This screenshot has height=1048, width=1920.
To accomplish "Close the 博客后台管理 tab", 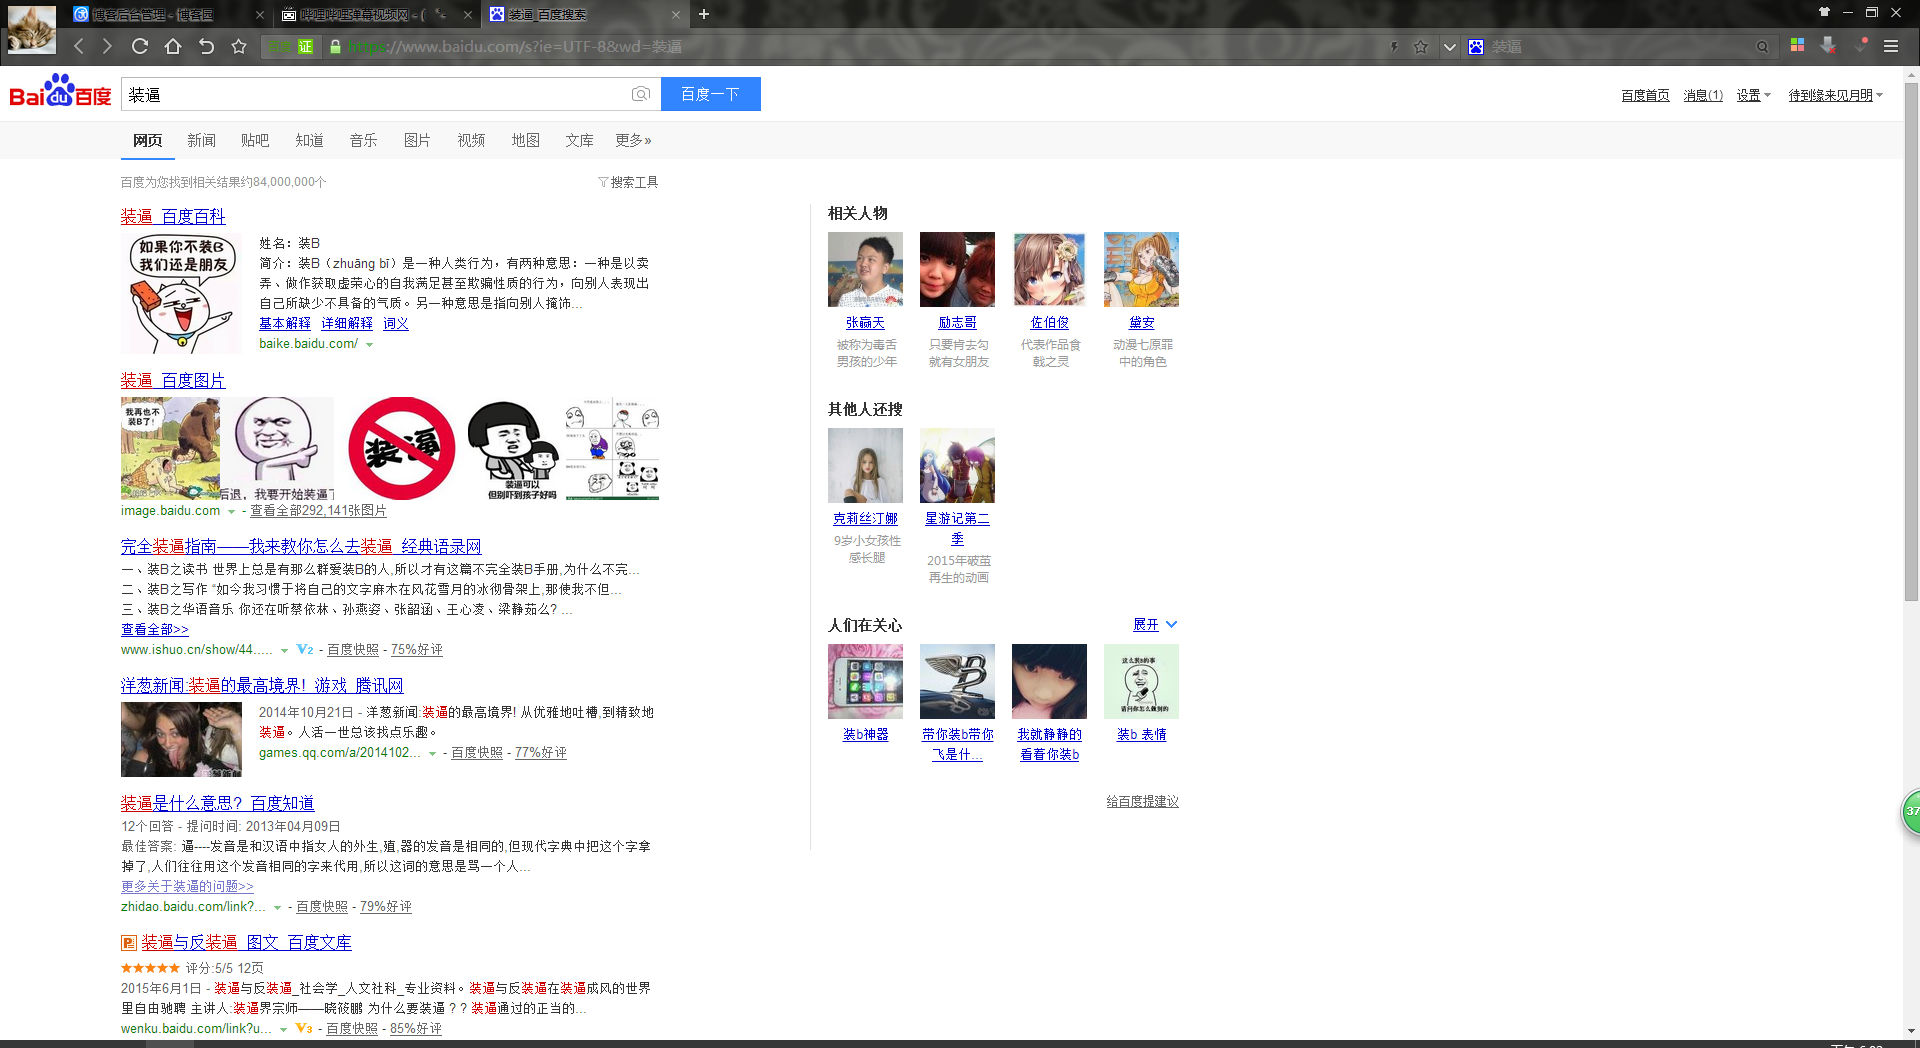I will coord(260,15).
